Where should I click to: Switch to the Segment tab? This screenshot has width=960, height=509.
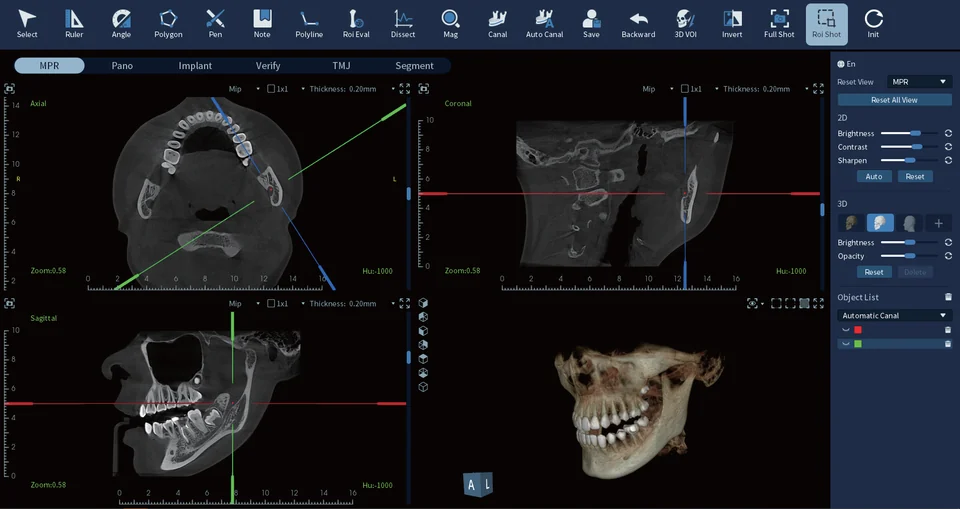click(x=414, y=66)
